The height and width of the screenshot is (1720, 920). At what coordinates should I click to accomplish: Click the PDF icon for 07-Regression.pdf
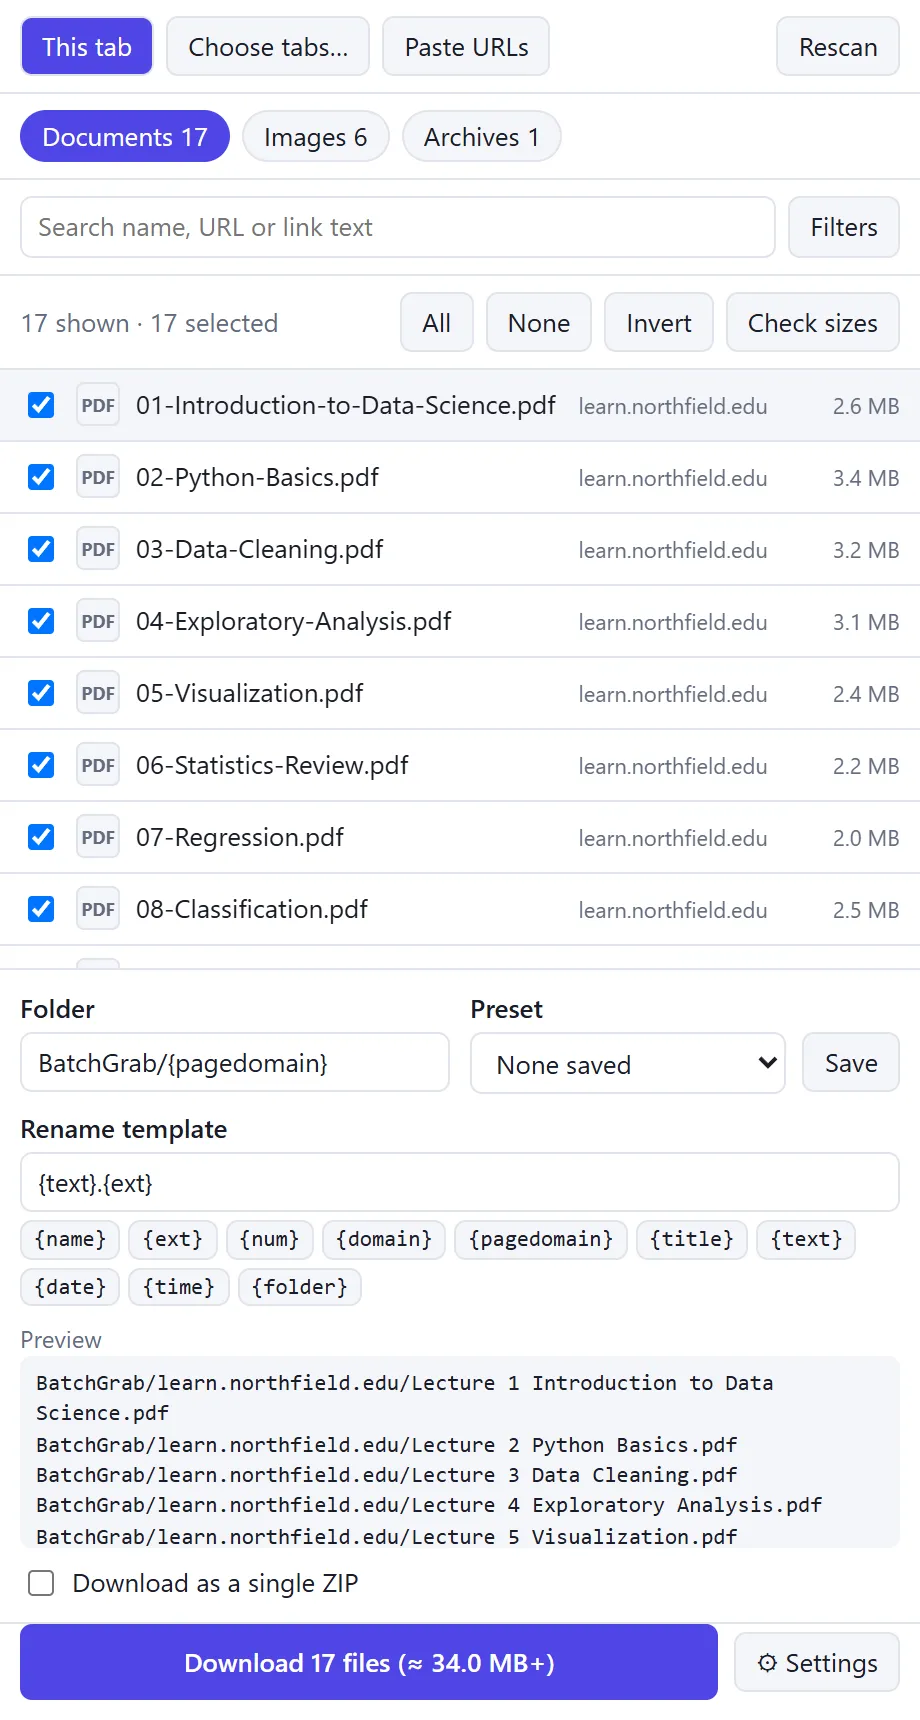coord(98,837)
